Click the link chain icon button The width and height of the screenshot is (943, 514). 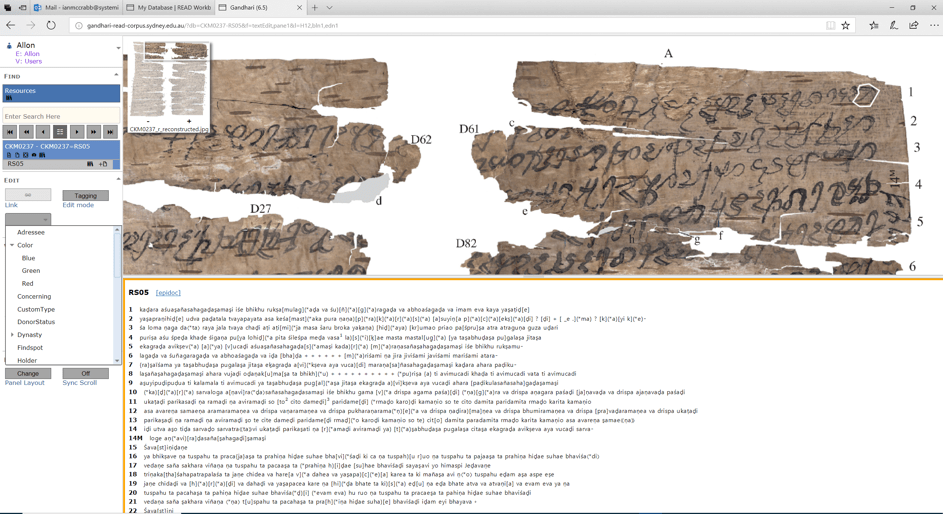click(x=27, y=195)
